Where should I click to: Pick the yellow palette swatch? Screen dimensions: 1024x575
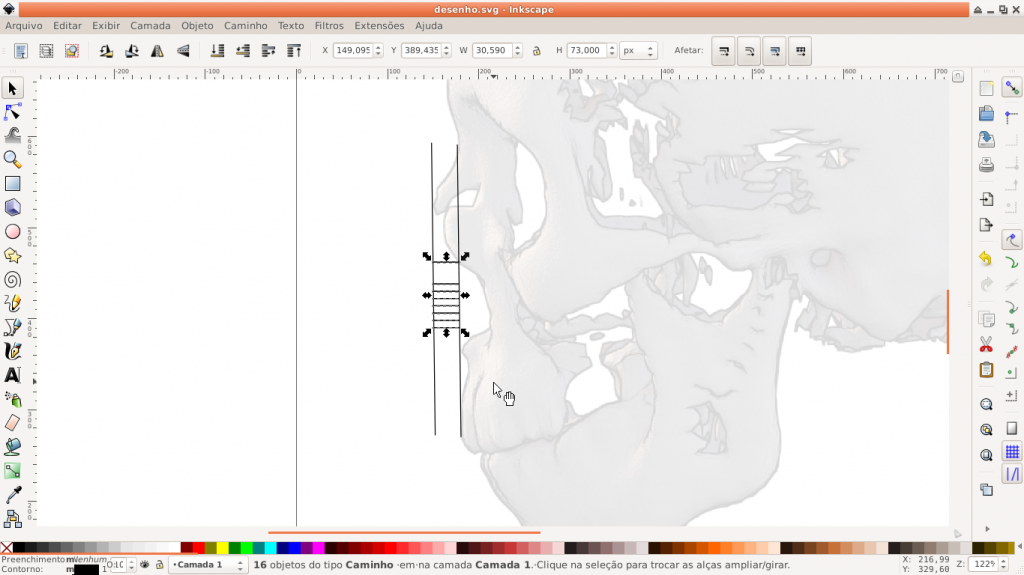pos(223,548)
